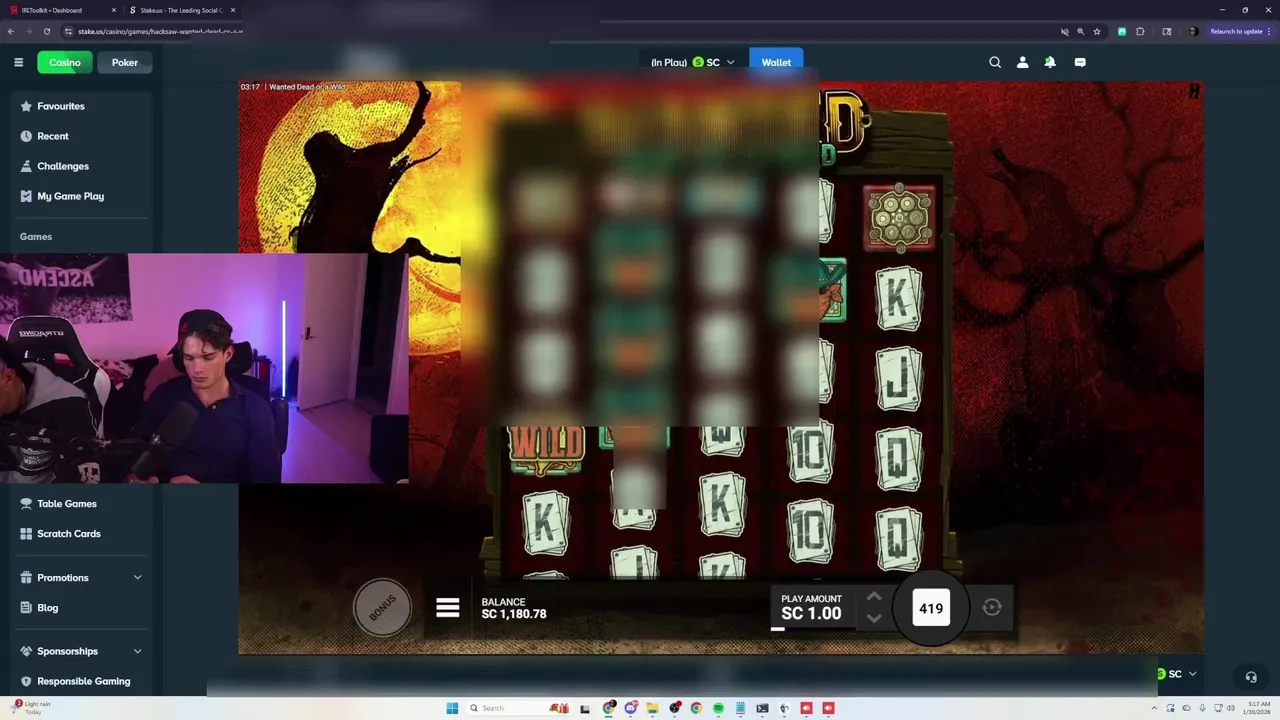Decrease play amount with down arrow
The height and width of the screenshot is (720, 1280).
pos(873,618)
